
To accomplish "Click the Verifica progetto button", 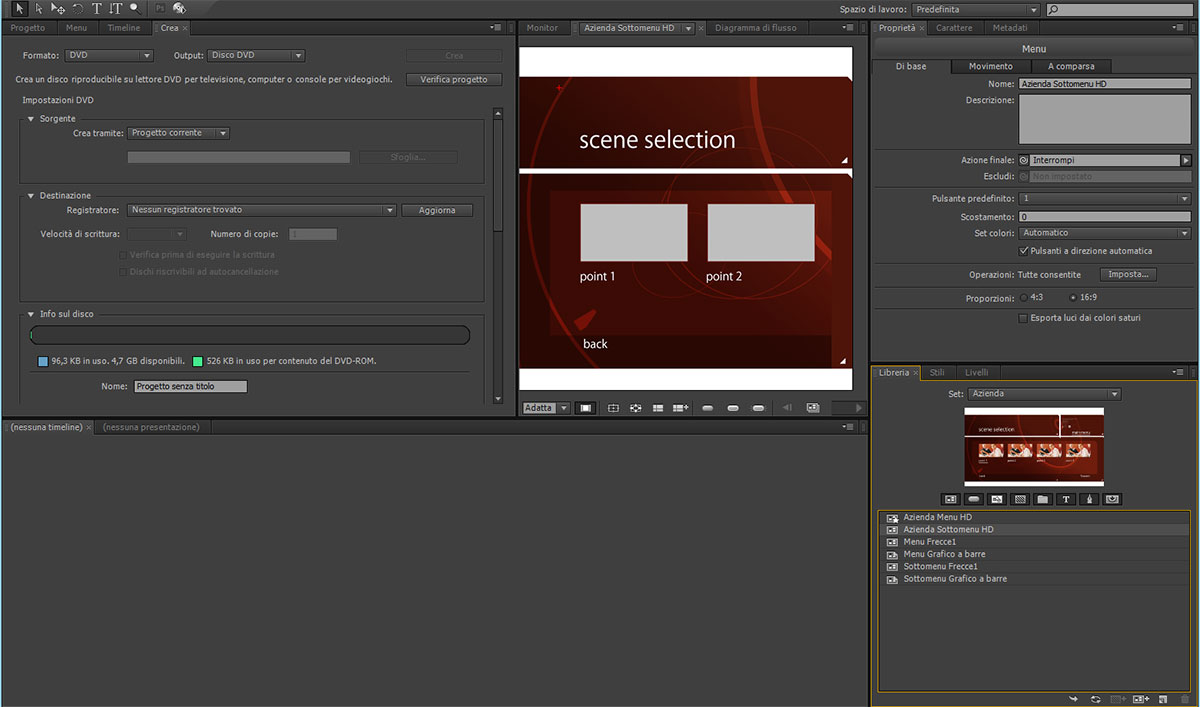I will tap(454, 79).
